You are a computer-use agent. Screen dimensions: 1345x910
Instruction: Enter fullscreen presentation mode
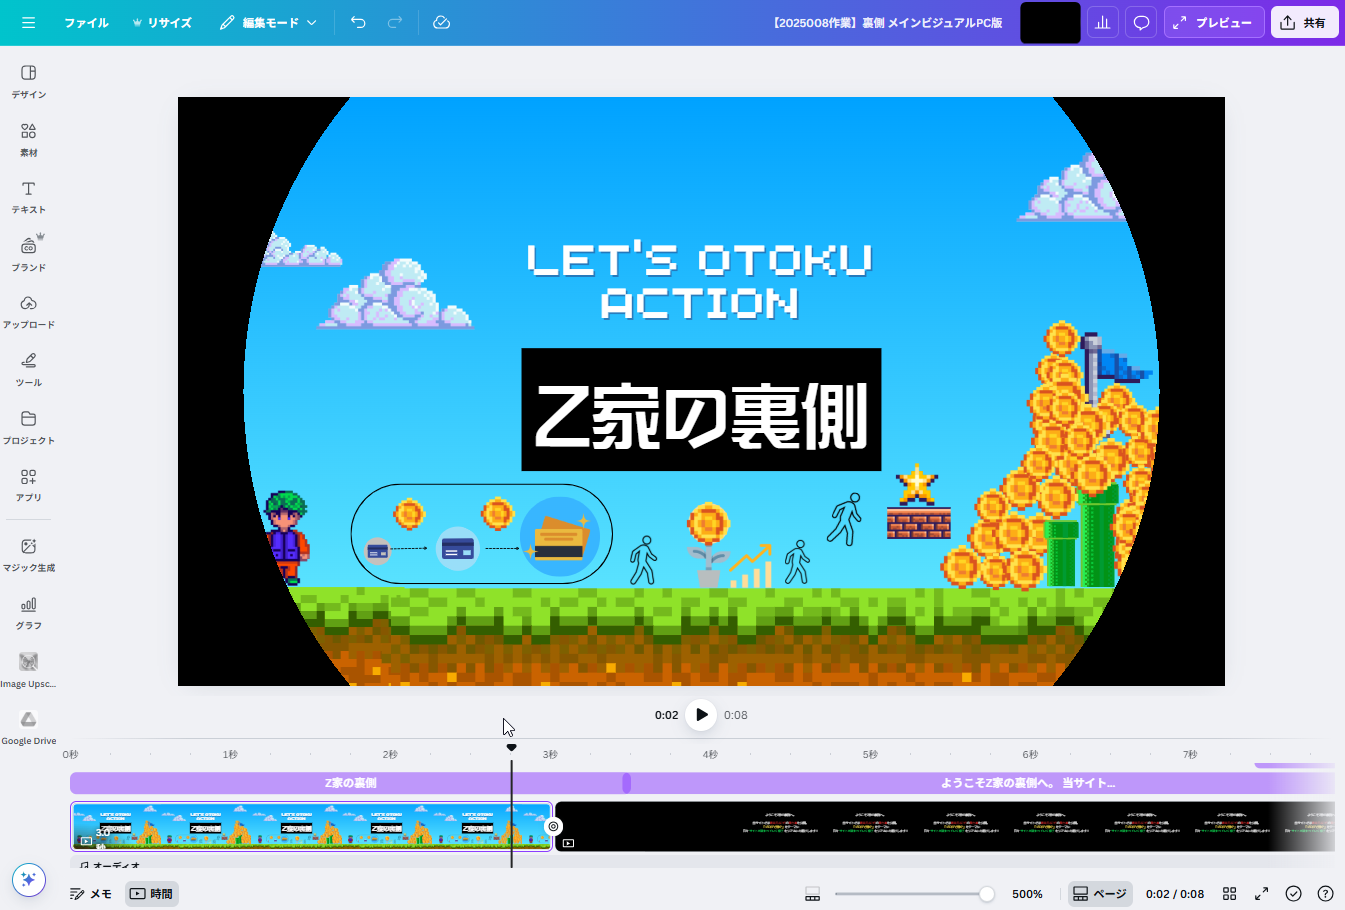pos(1262,894)
